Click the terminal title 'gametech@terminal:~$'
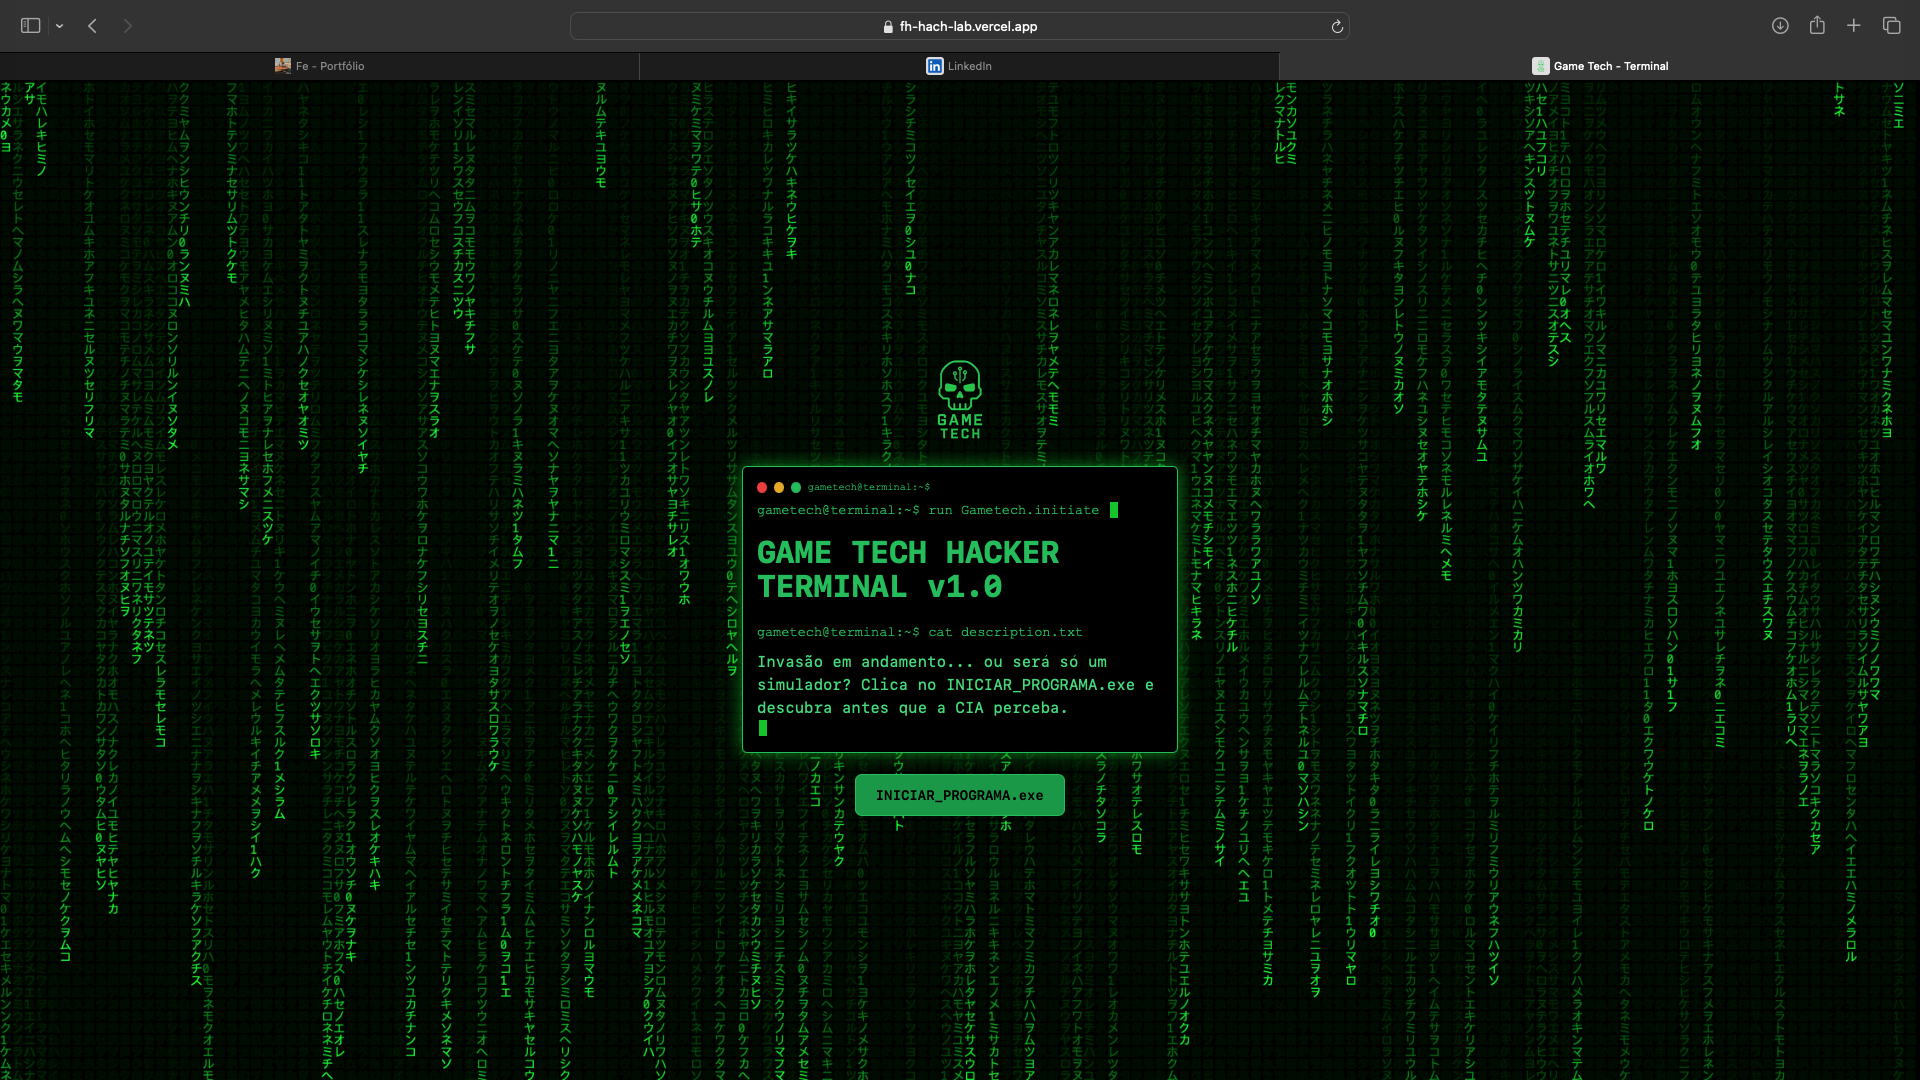 tap(869, 488)
